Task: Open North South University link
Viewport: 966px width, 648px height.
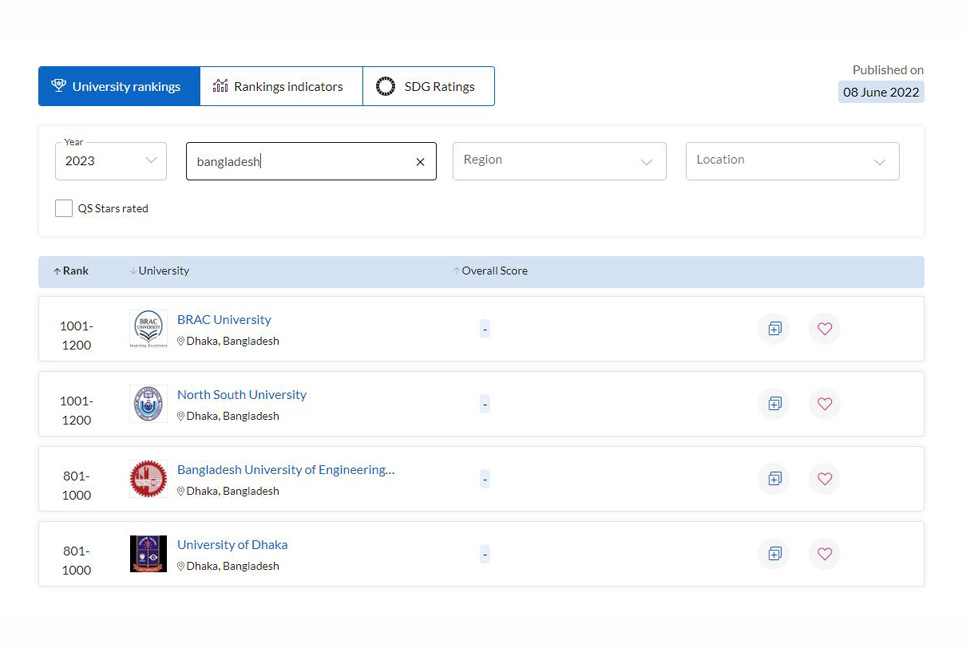Action: [242, 395]
